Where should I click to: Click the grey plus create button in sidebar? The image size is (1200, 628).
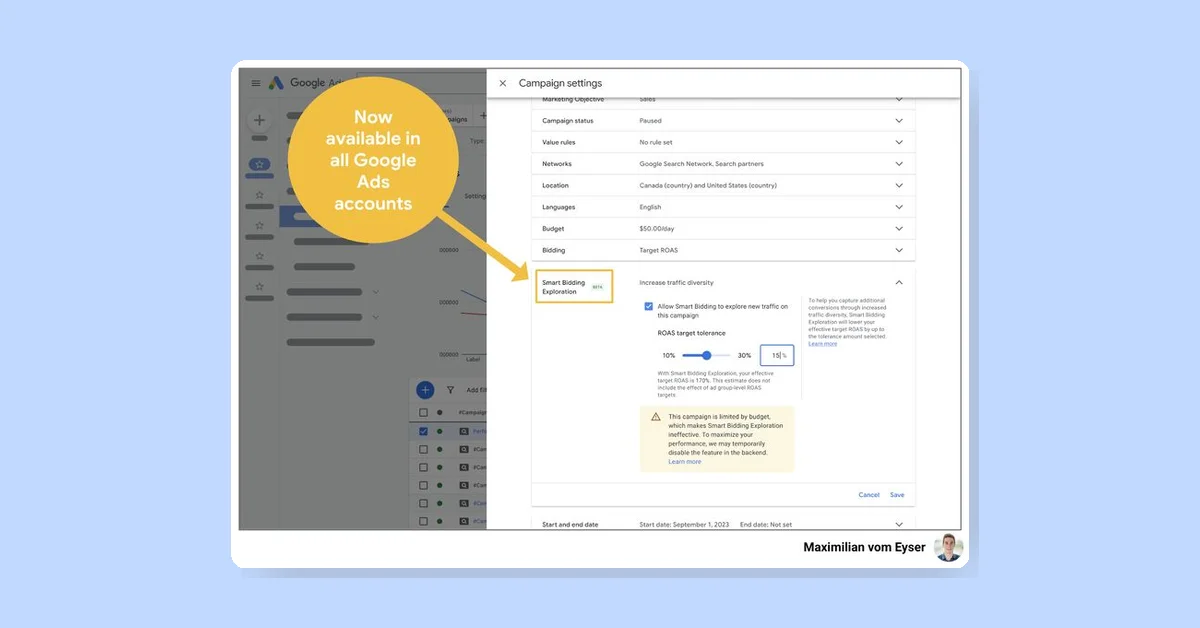point(259,120)
